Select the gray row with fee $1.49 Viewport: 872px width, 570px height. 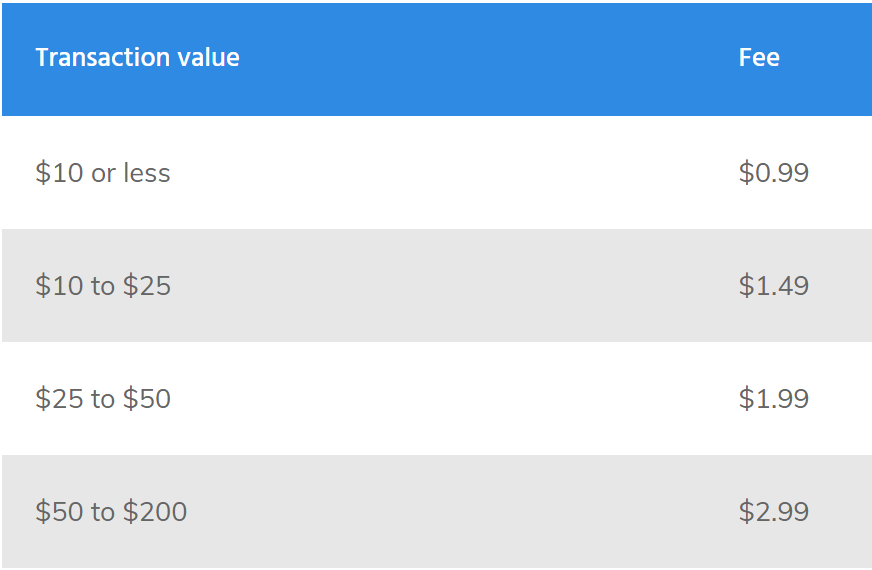click(437, 285)
